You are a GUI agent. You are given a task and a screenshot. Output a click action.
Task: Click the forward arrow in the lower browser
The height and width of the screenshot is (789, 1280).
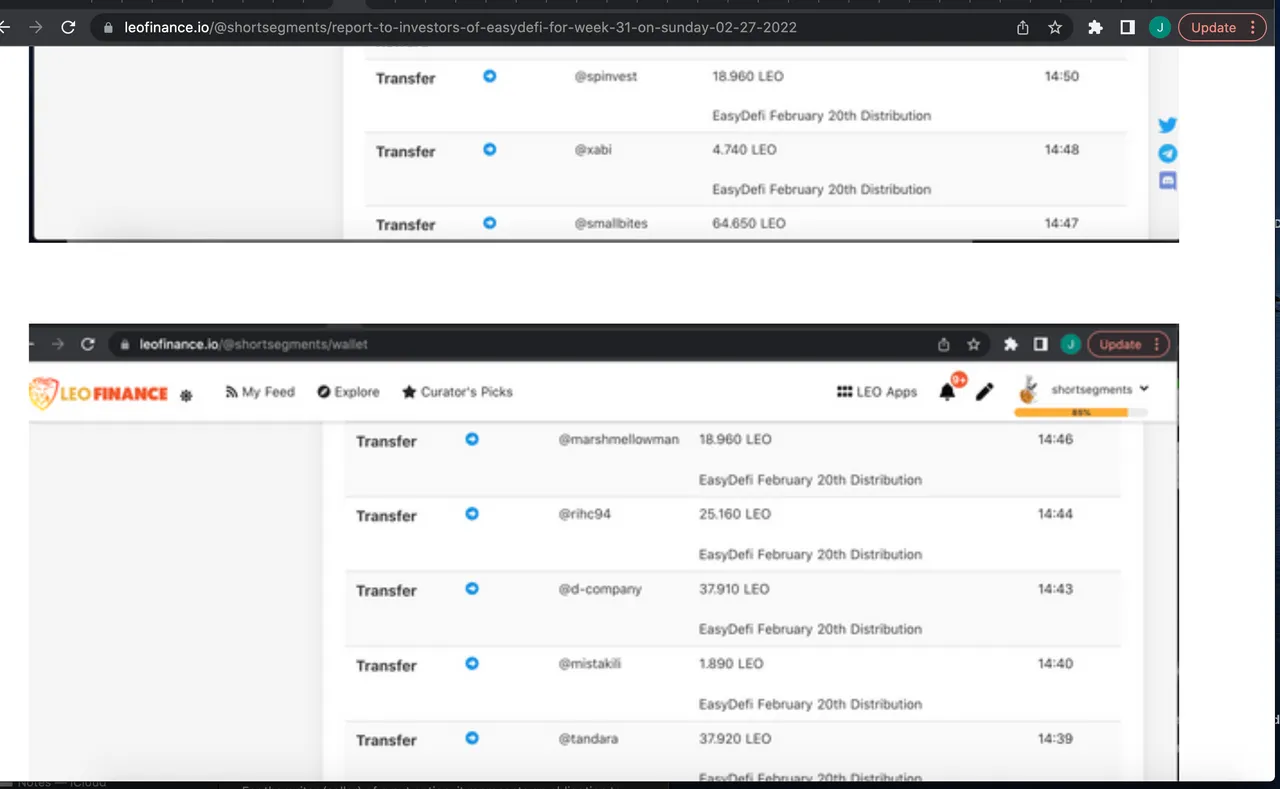tap(58, 344)
